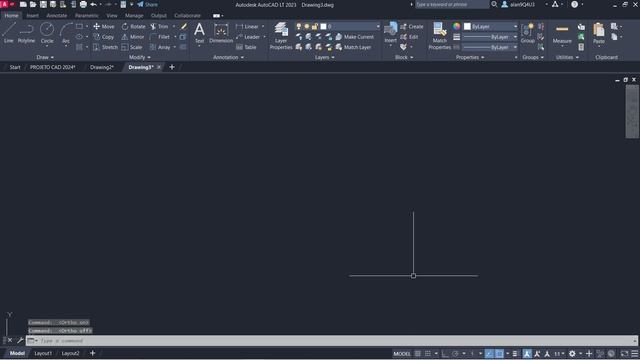Image resolution: width=640 pixels, height=360 pixels.
Task: Select the Arc tool
Action: click(66, 33)
